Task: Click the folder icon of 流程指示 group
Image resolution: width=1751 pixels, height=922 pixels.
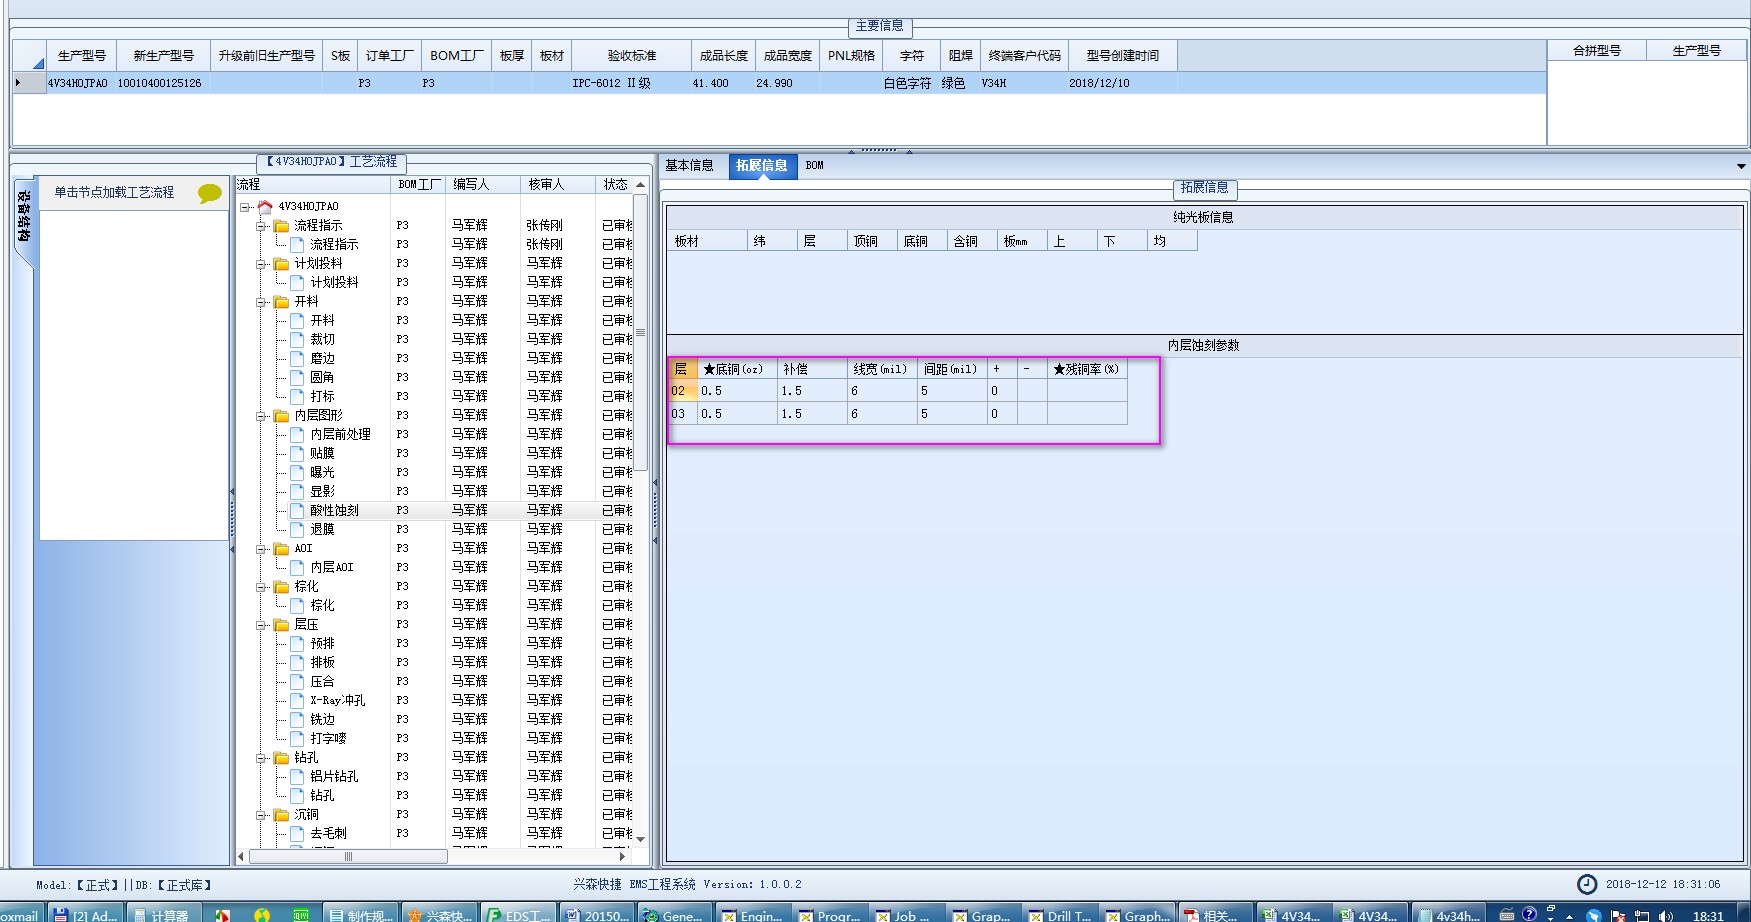Action: [281, 226]
